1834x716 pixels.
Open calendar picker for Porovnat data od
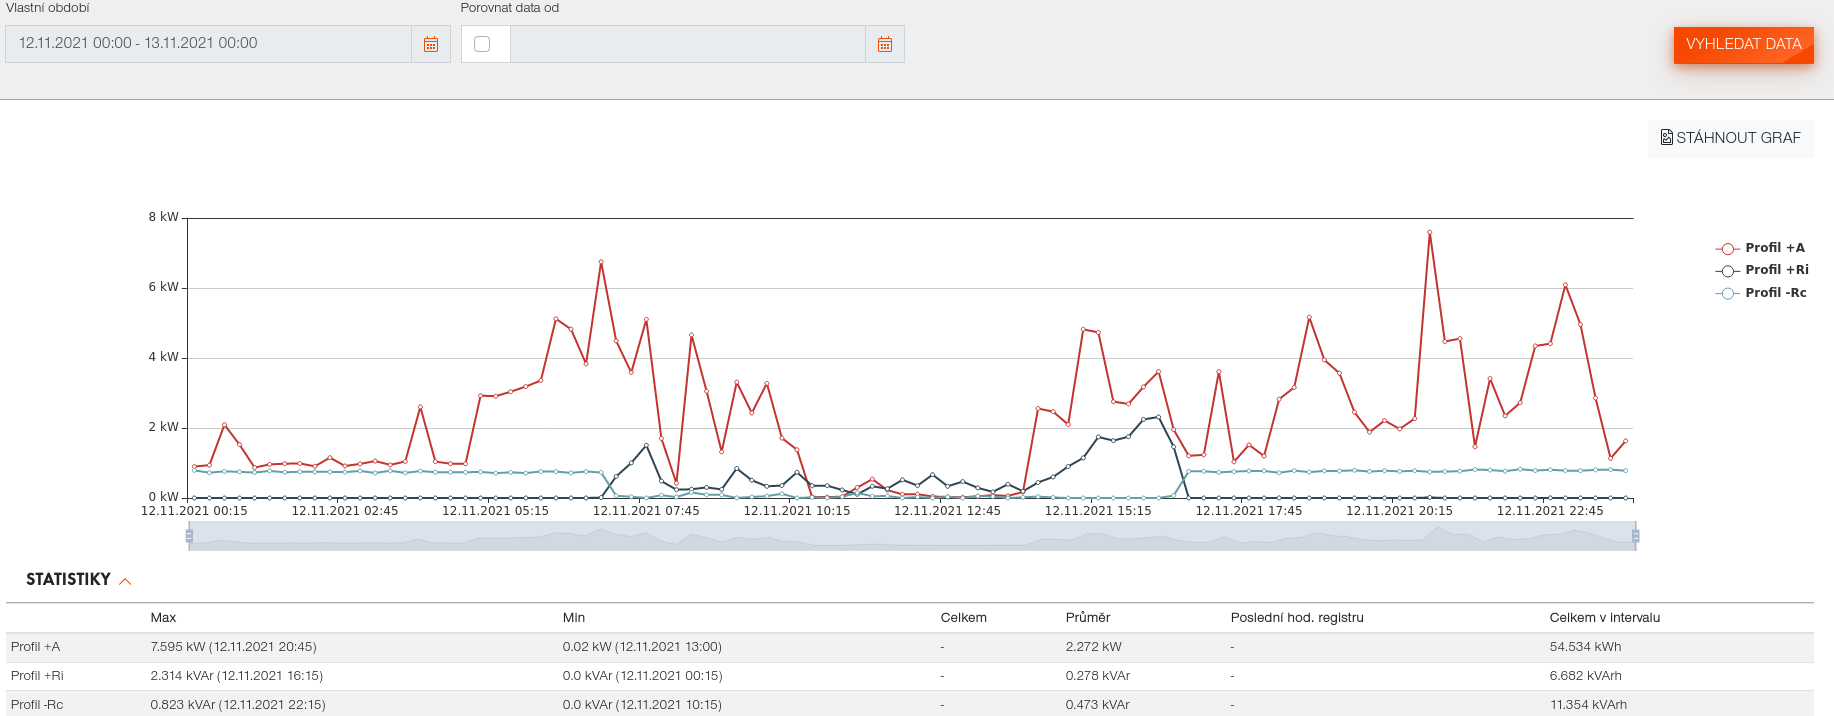pos(884,44)
